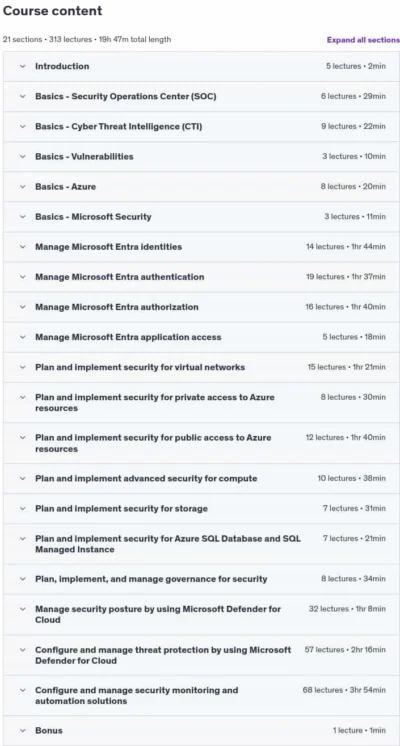The width and height of the screenshot is (400, 746).
Task: Expand the Bonus section
Action: pos(201,730)
